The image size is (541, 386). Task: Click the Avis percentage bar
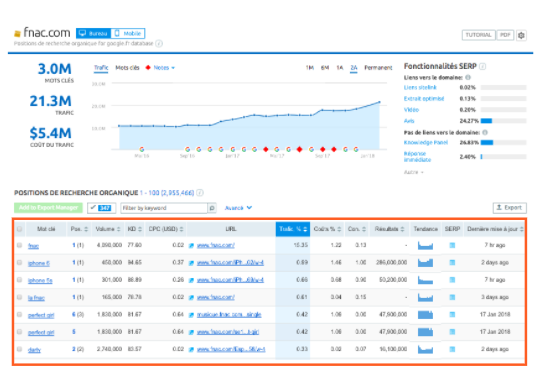point(503,121)
